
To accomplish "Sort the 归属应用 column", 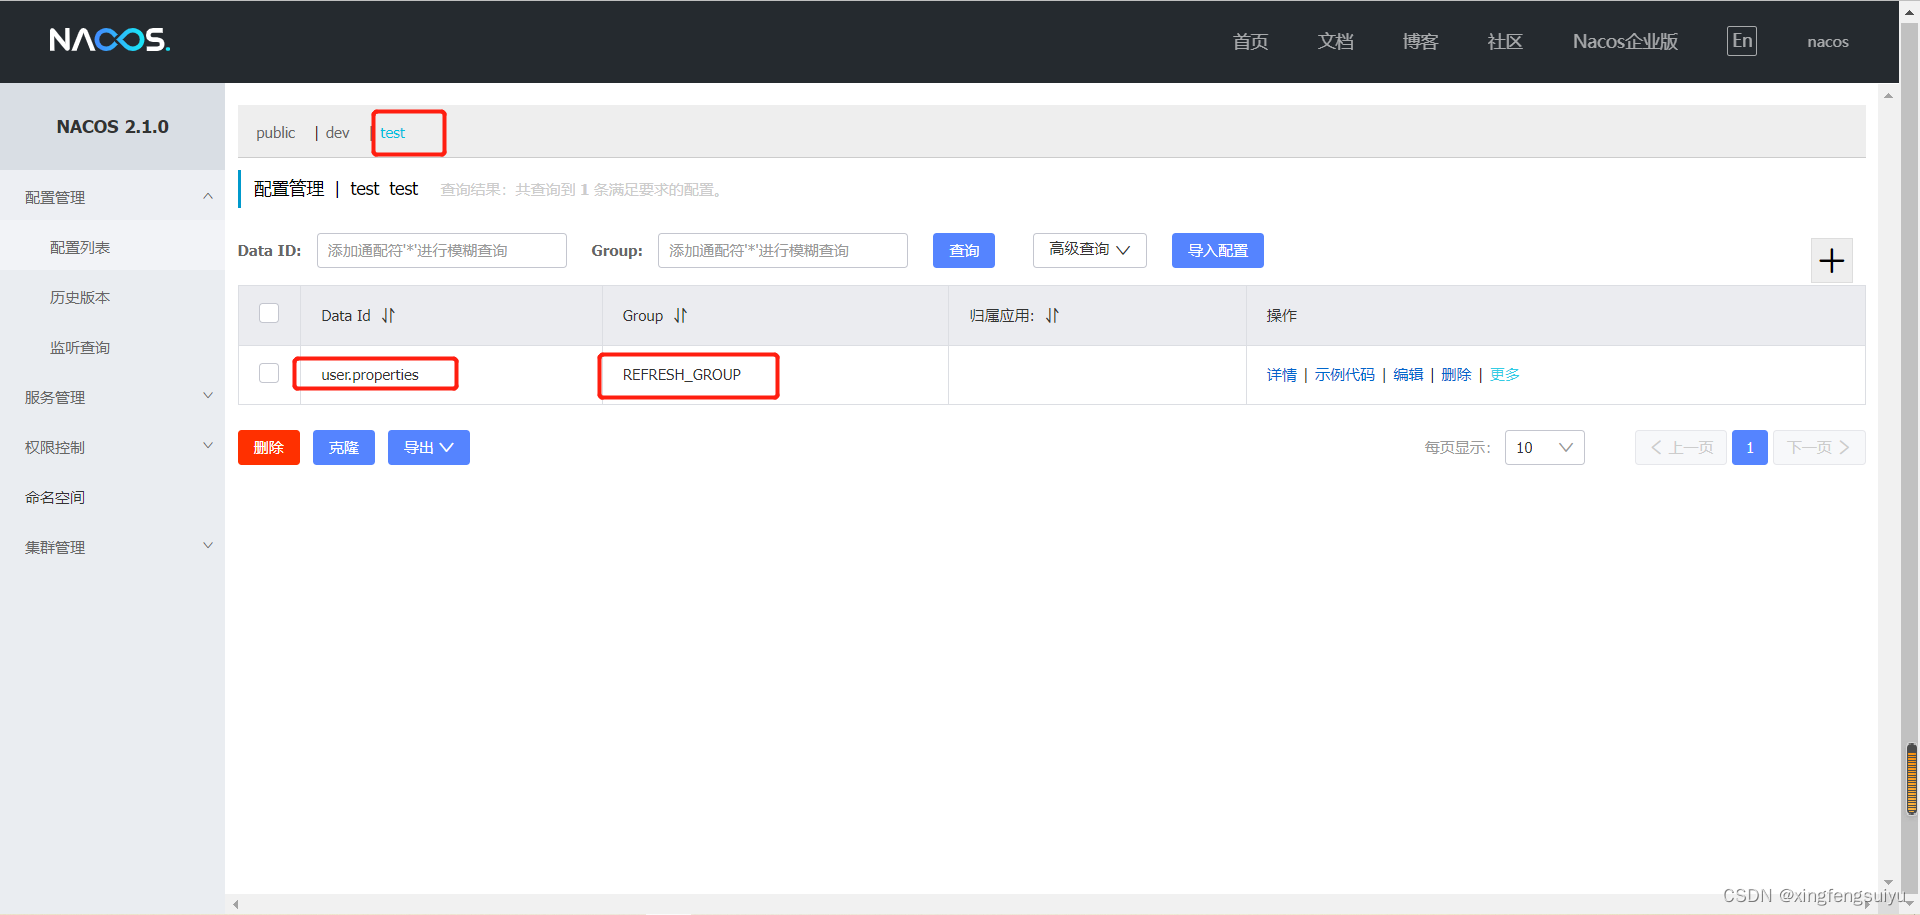I will click(x=1052, y=315).
